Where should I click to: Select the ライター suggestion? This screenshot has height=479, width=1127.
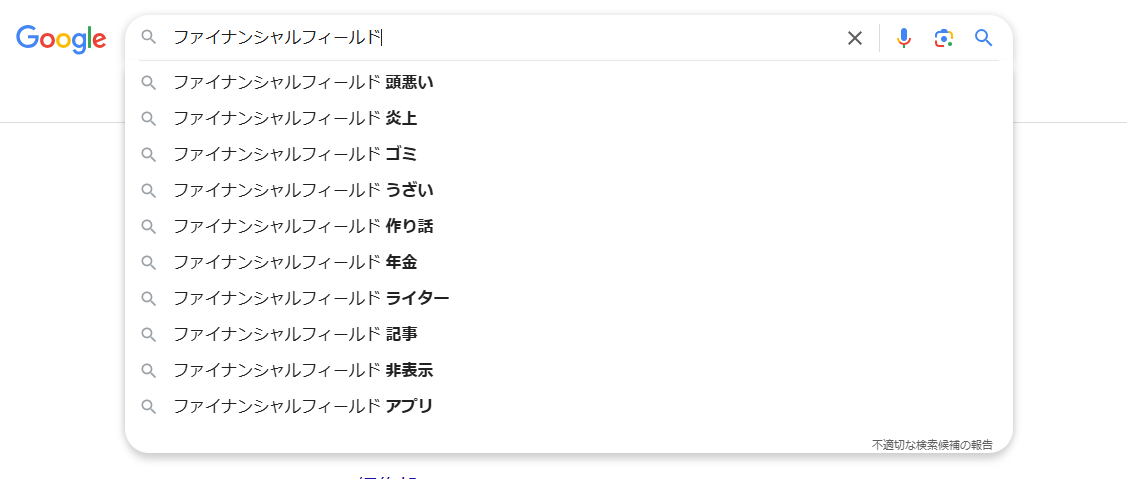tap(311, 298)
